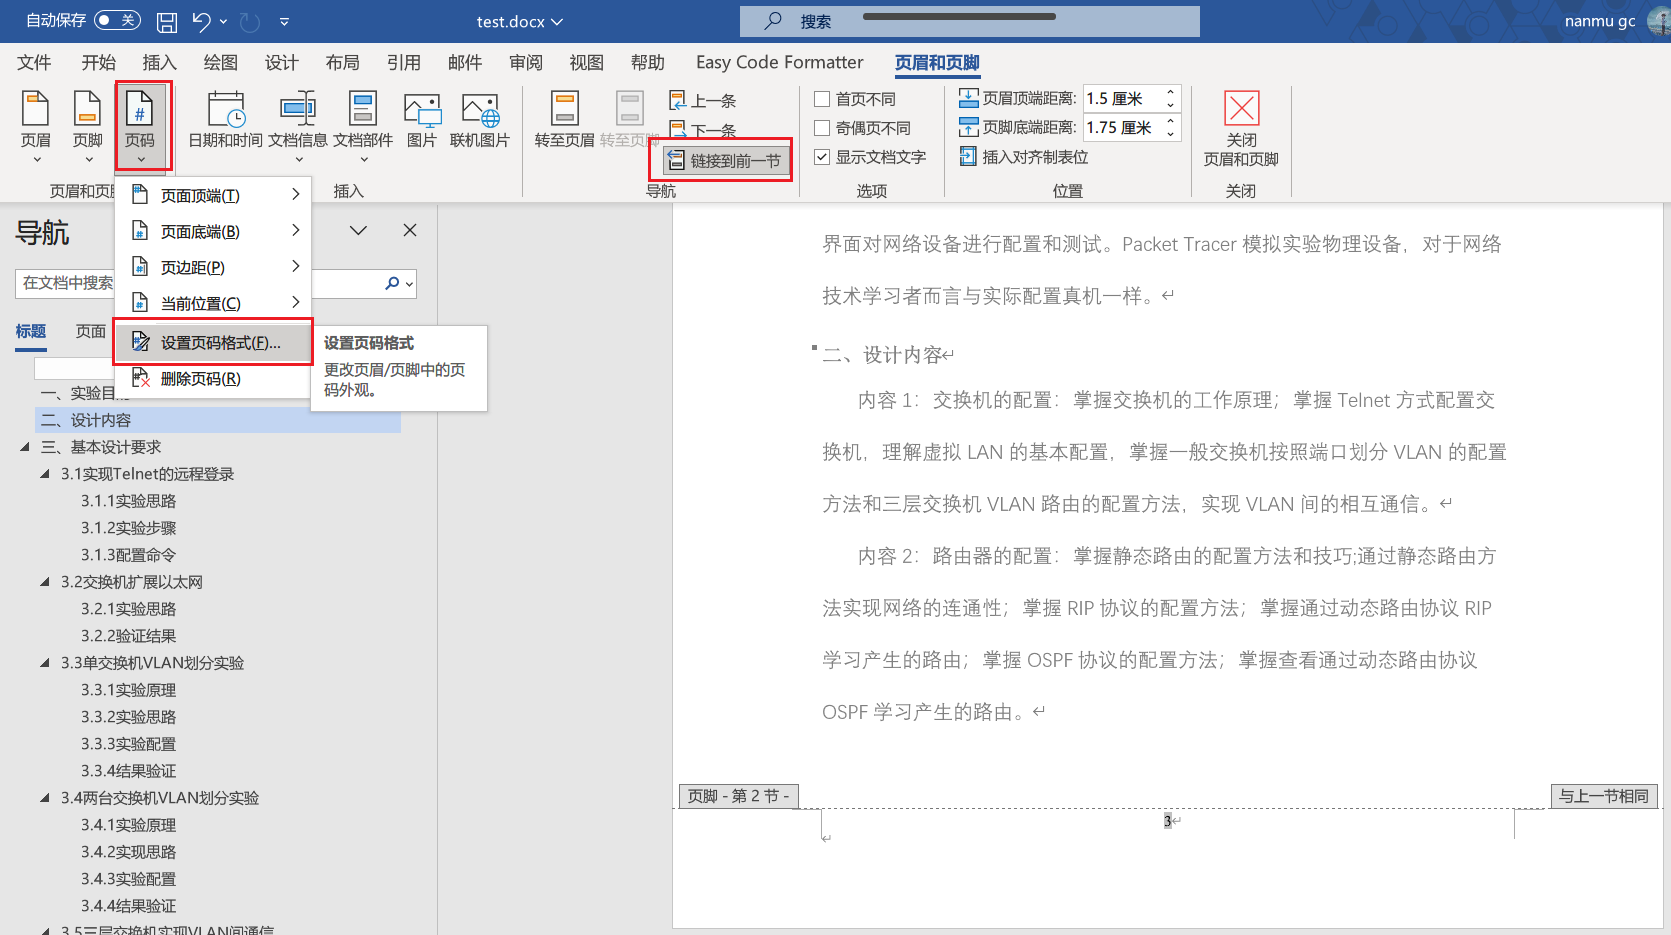Check Different Odd & Even Pages (奇偶页不同)
Image resolution: width=1671 pixels, height=935 pixels.
[x=822, y=128]
